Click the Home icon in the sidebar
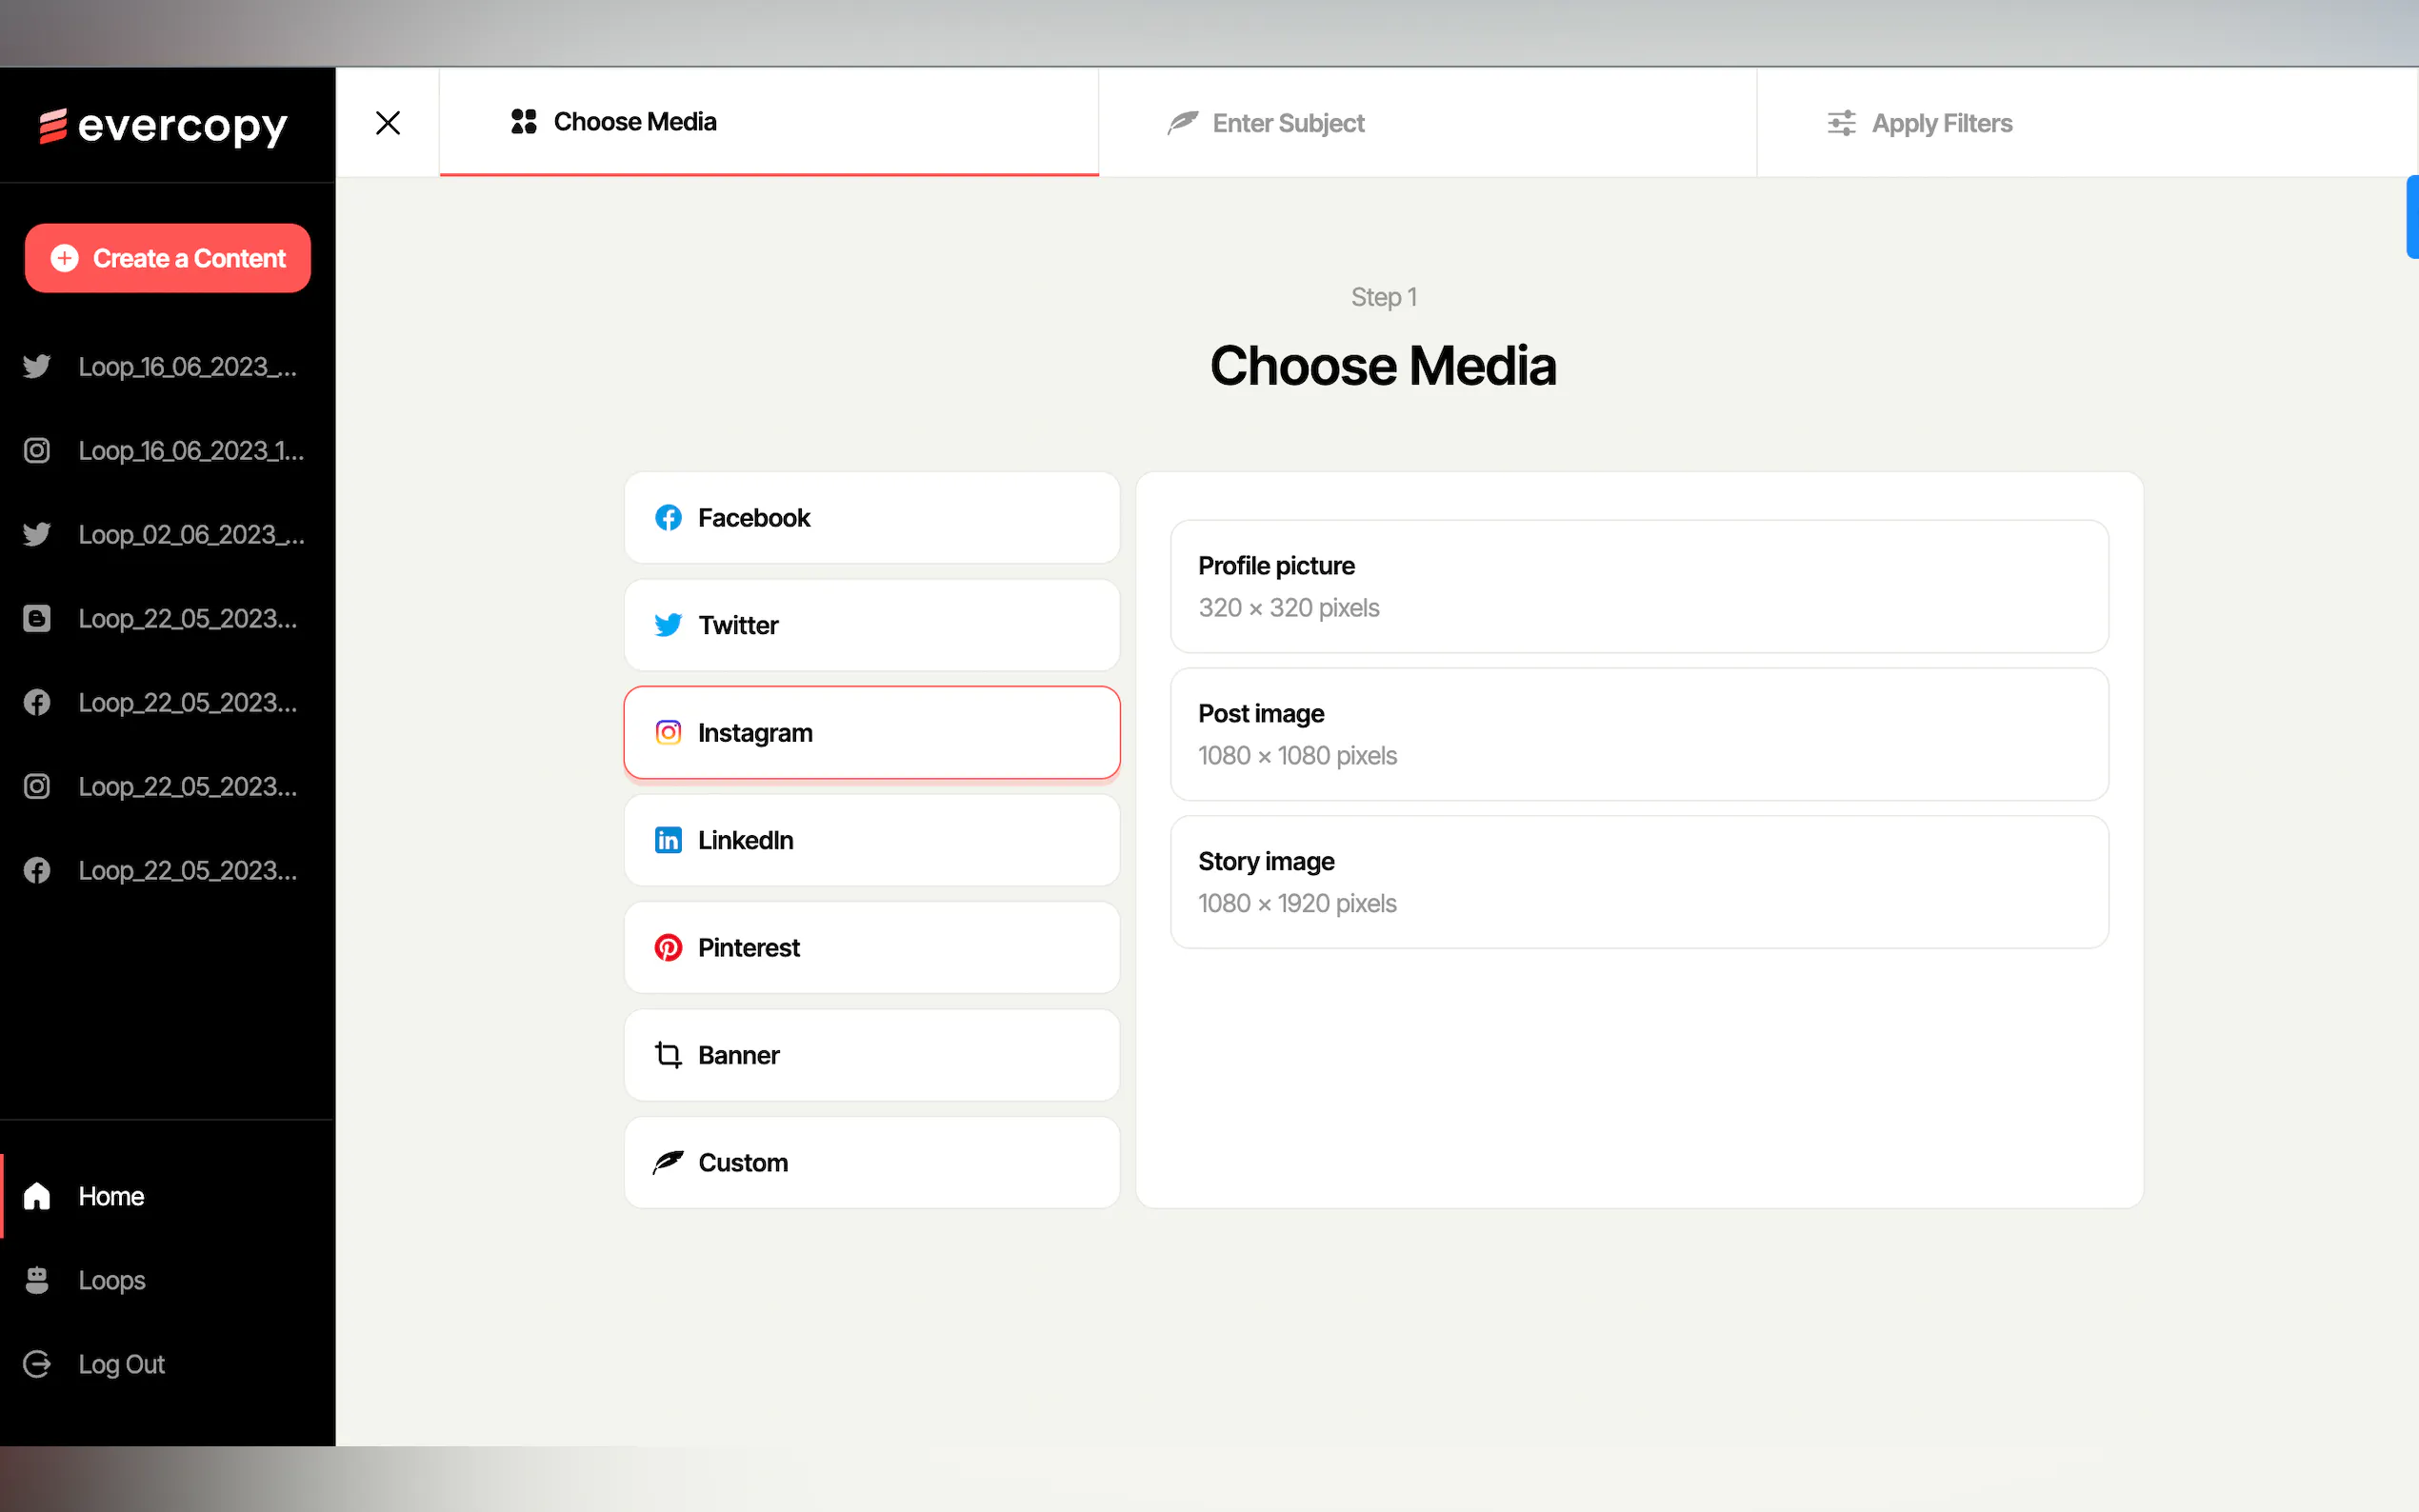 pyautogui.click(x=37, y=1196)
